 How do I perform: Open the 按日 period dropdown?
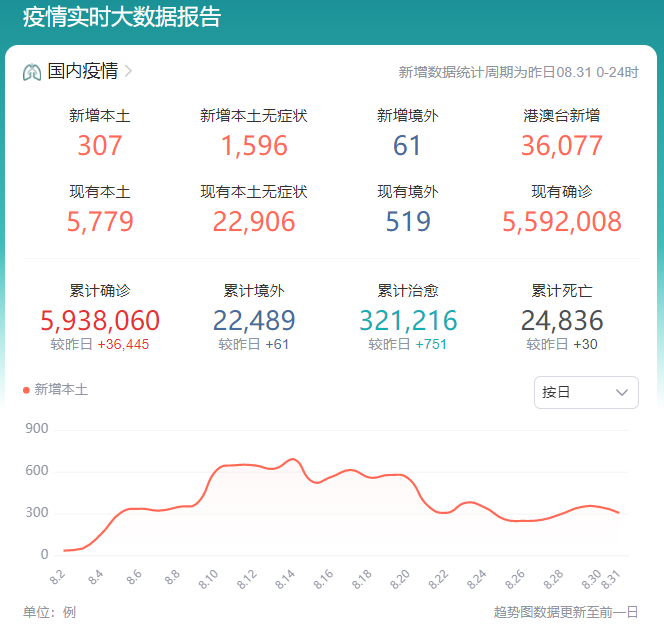(x=586, y=392)
